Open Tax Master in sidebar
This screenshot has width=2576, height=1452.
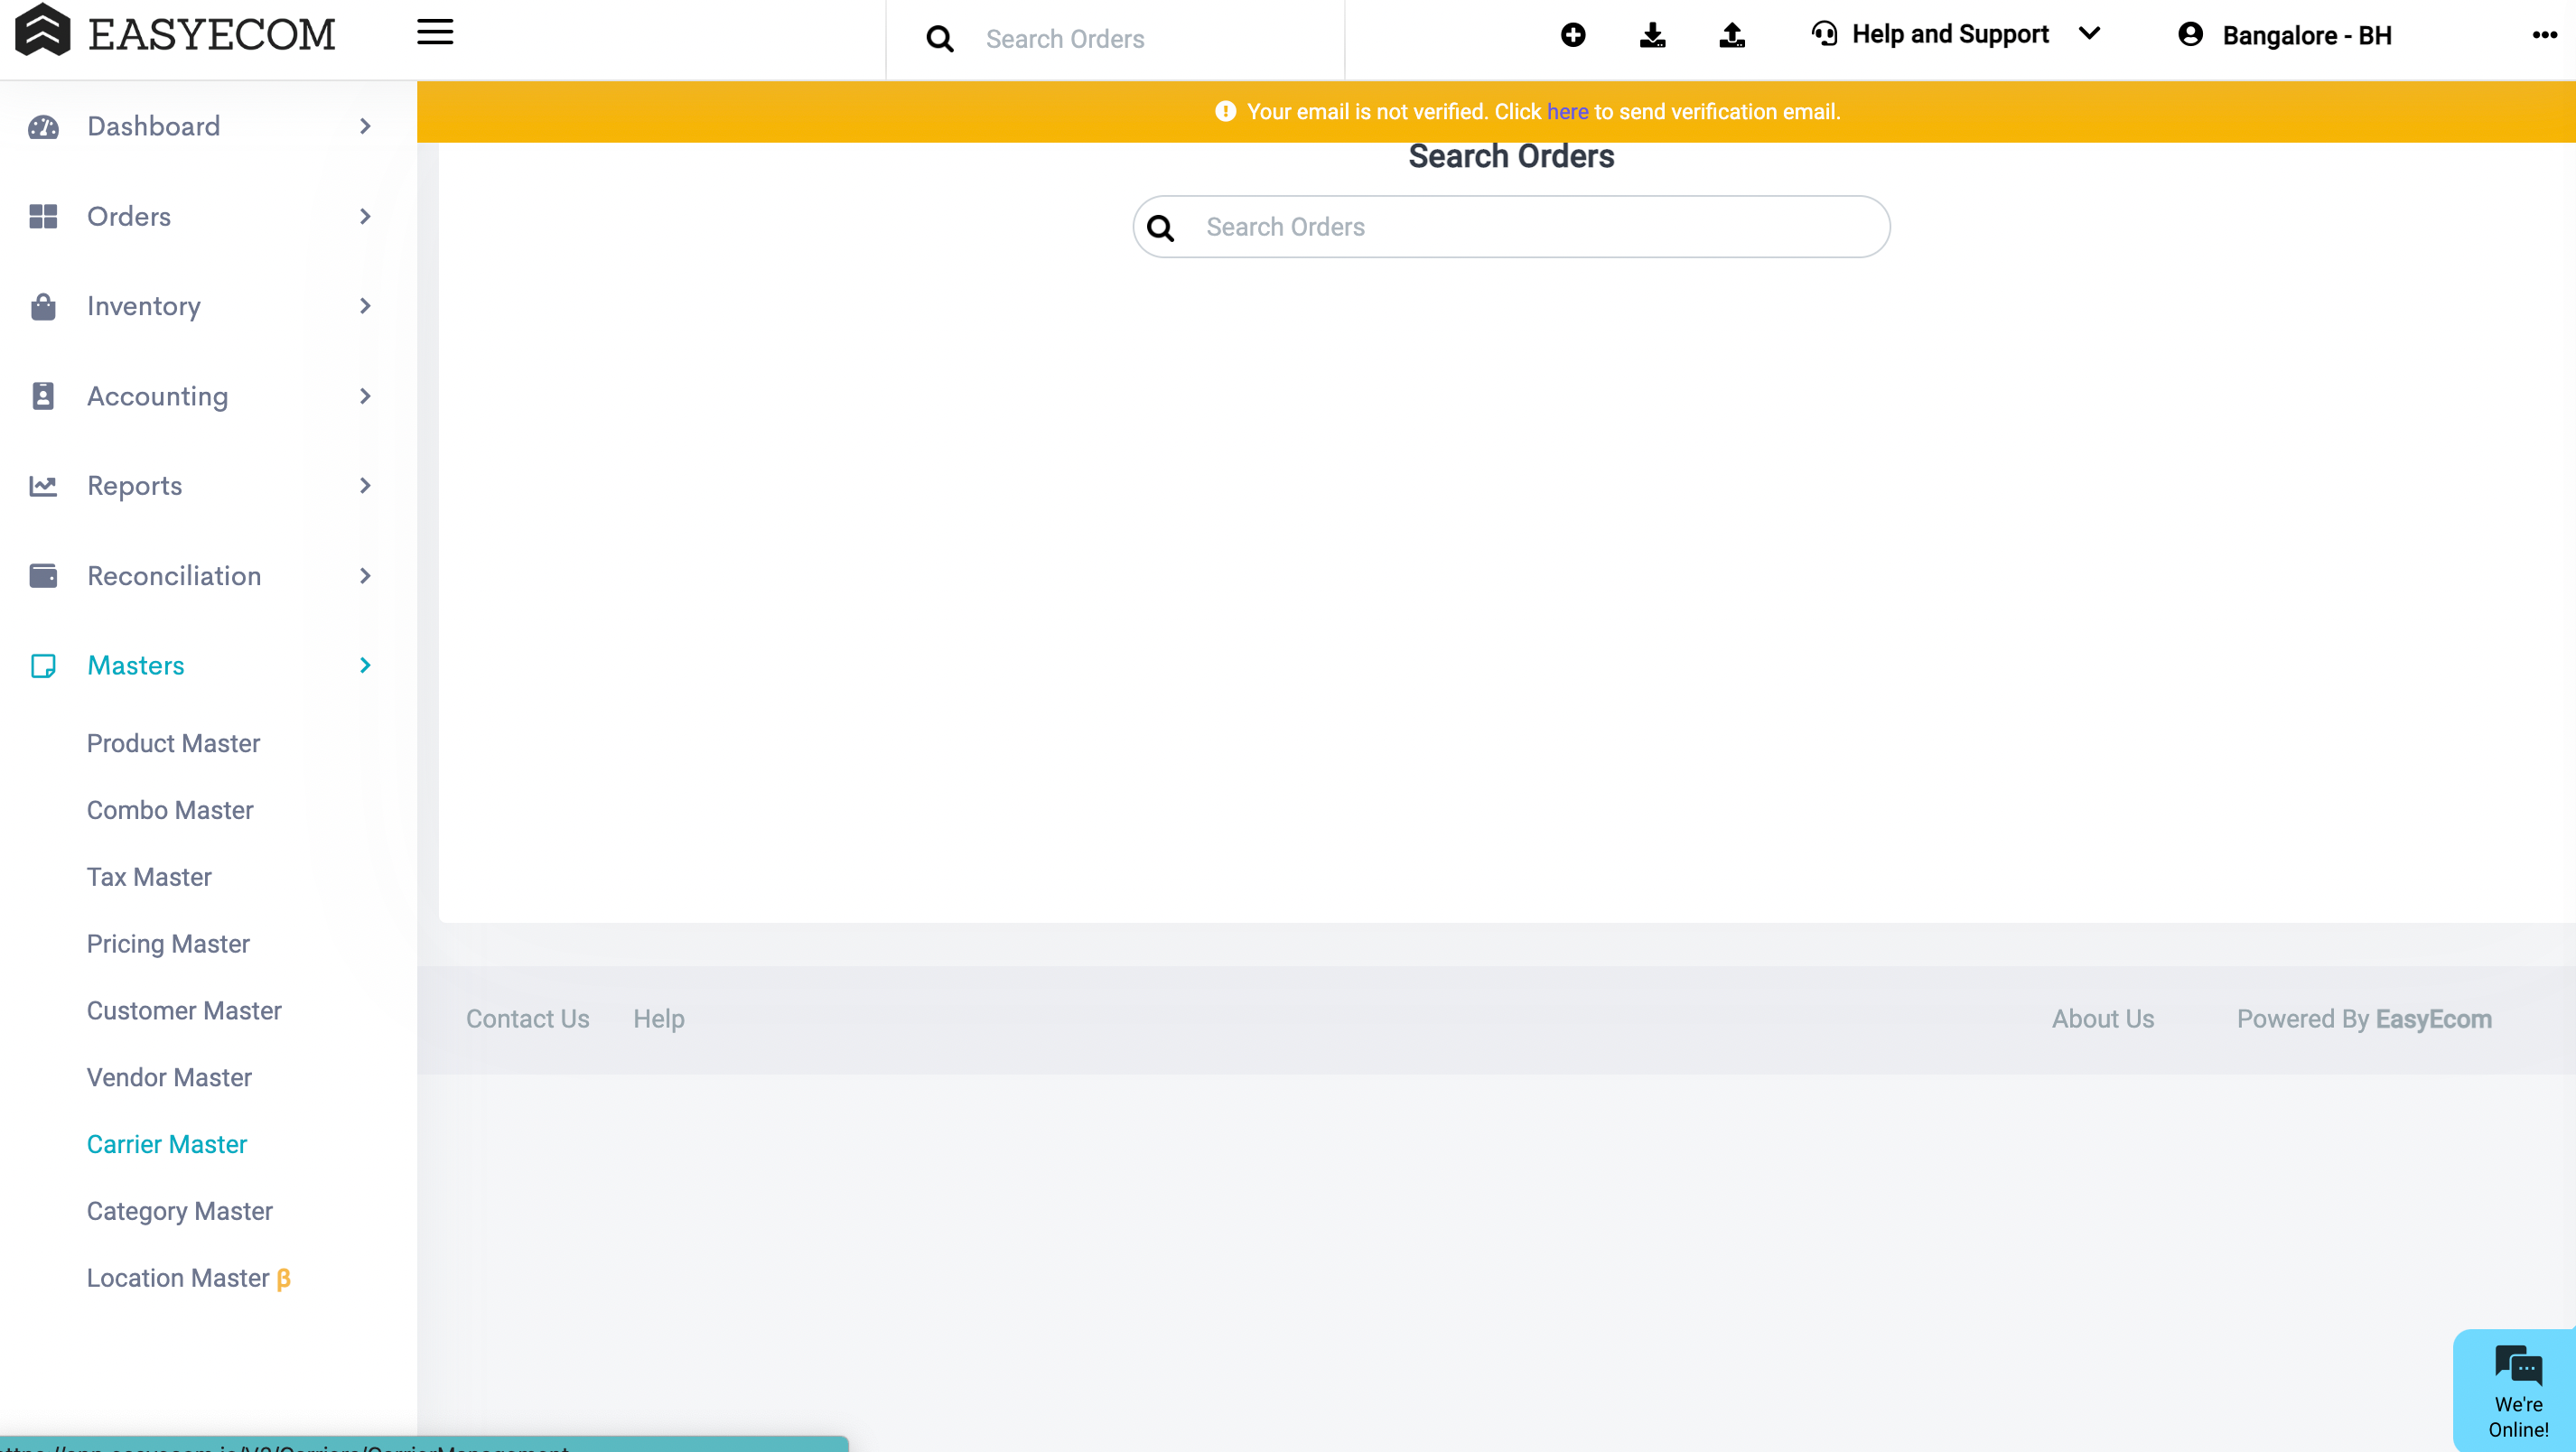click(149, 877)
